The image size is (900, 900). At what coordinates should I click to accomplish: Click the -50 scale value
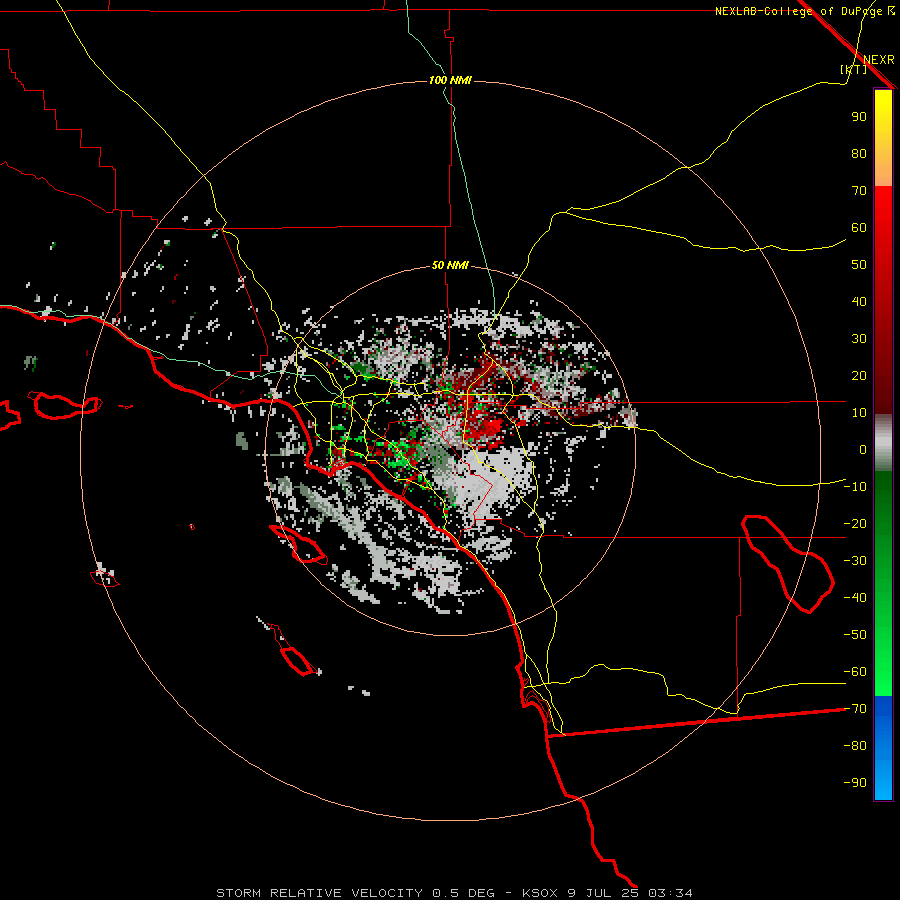[x=855, y=635]
